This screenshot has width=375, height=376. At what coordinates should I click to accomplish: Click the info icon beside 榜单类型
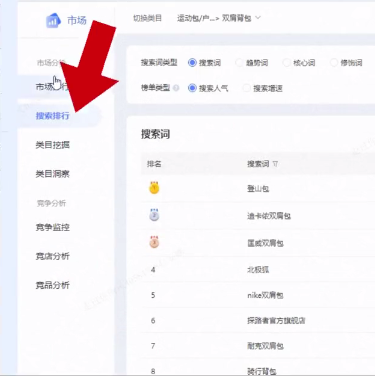click(x=176, y=88)
